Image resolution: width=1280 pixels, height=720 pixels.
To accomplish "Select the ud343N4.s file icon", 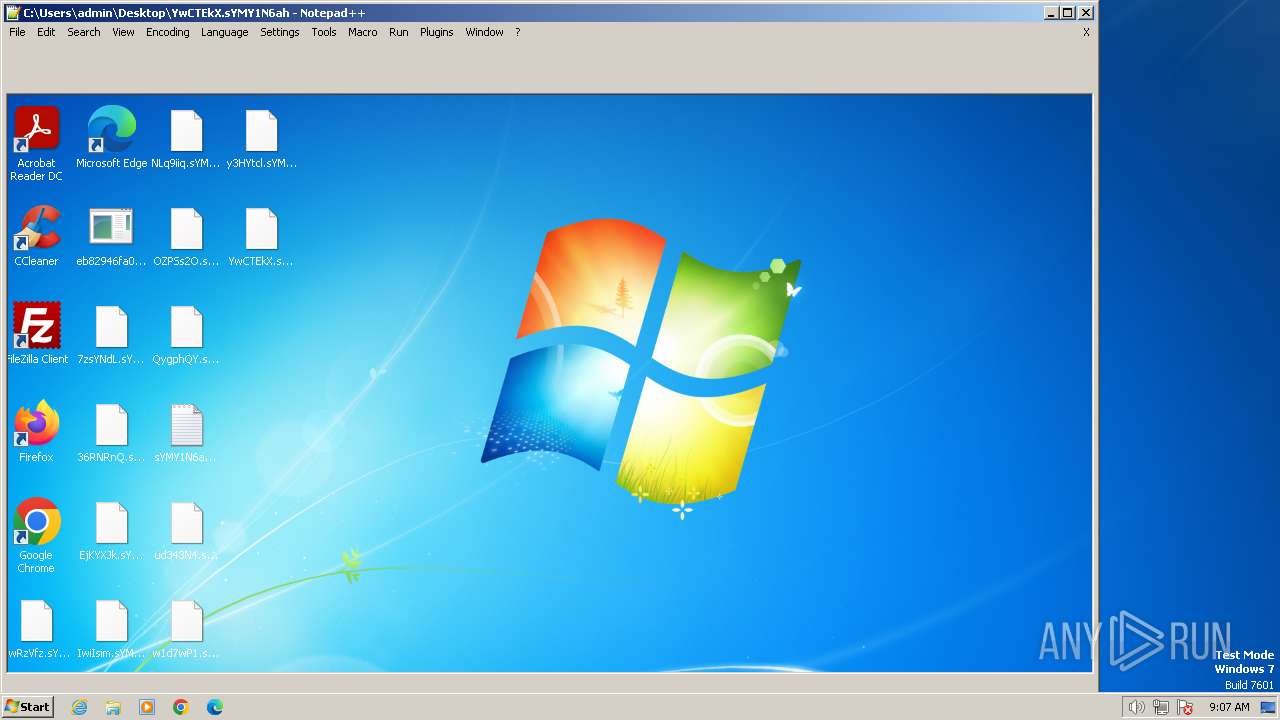I will tap(186, 530).
